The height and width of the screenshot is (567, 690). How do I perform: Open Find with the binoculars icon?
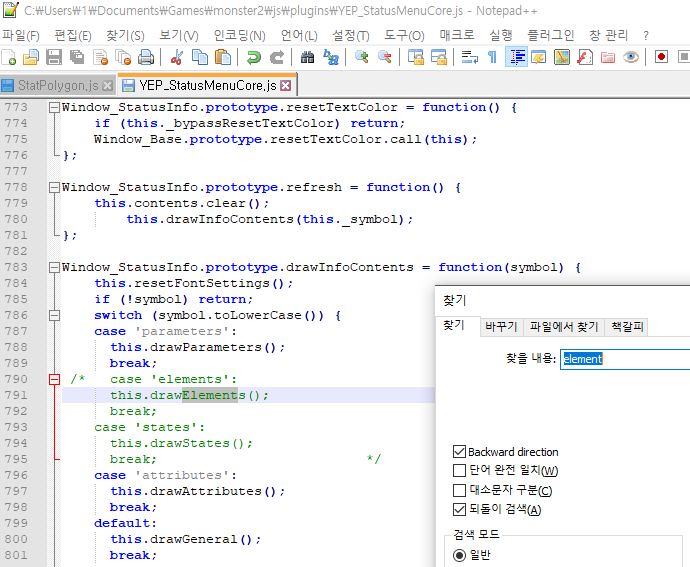click(x=308, y=57)
